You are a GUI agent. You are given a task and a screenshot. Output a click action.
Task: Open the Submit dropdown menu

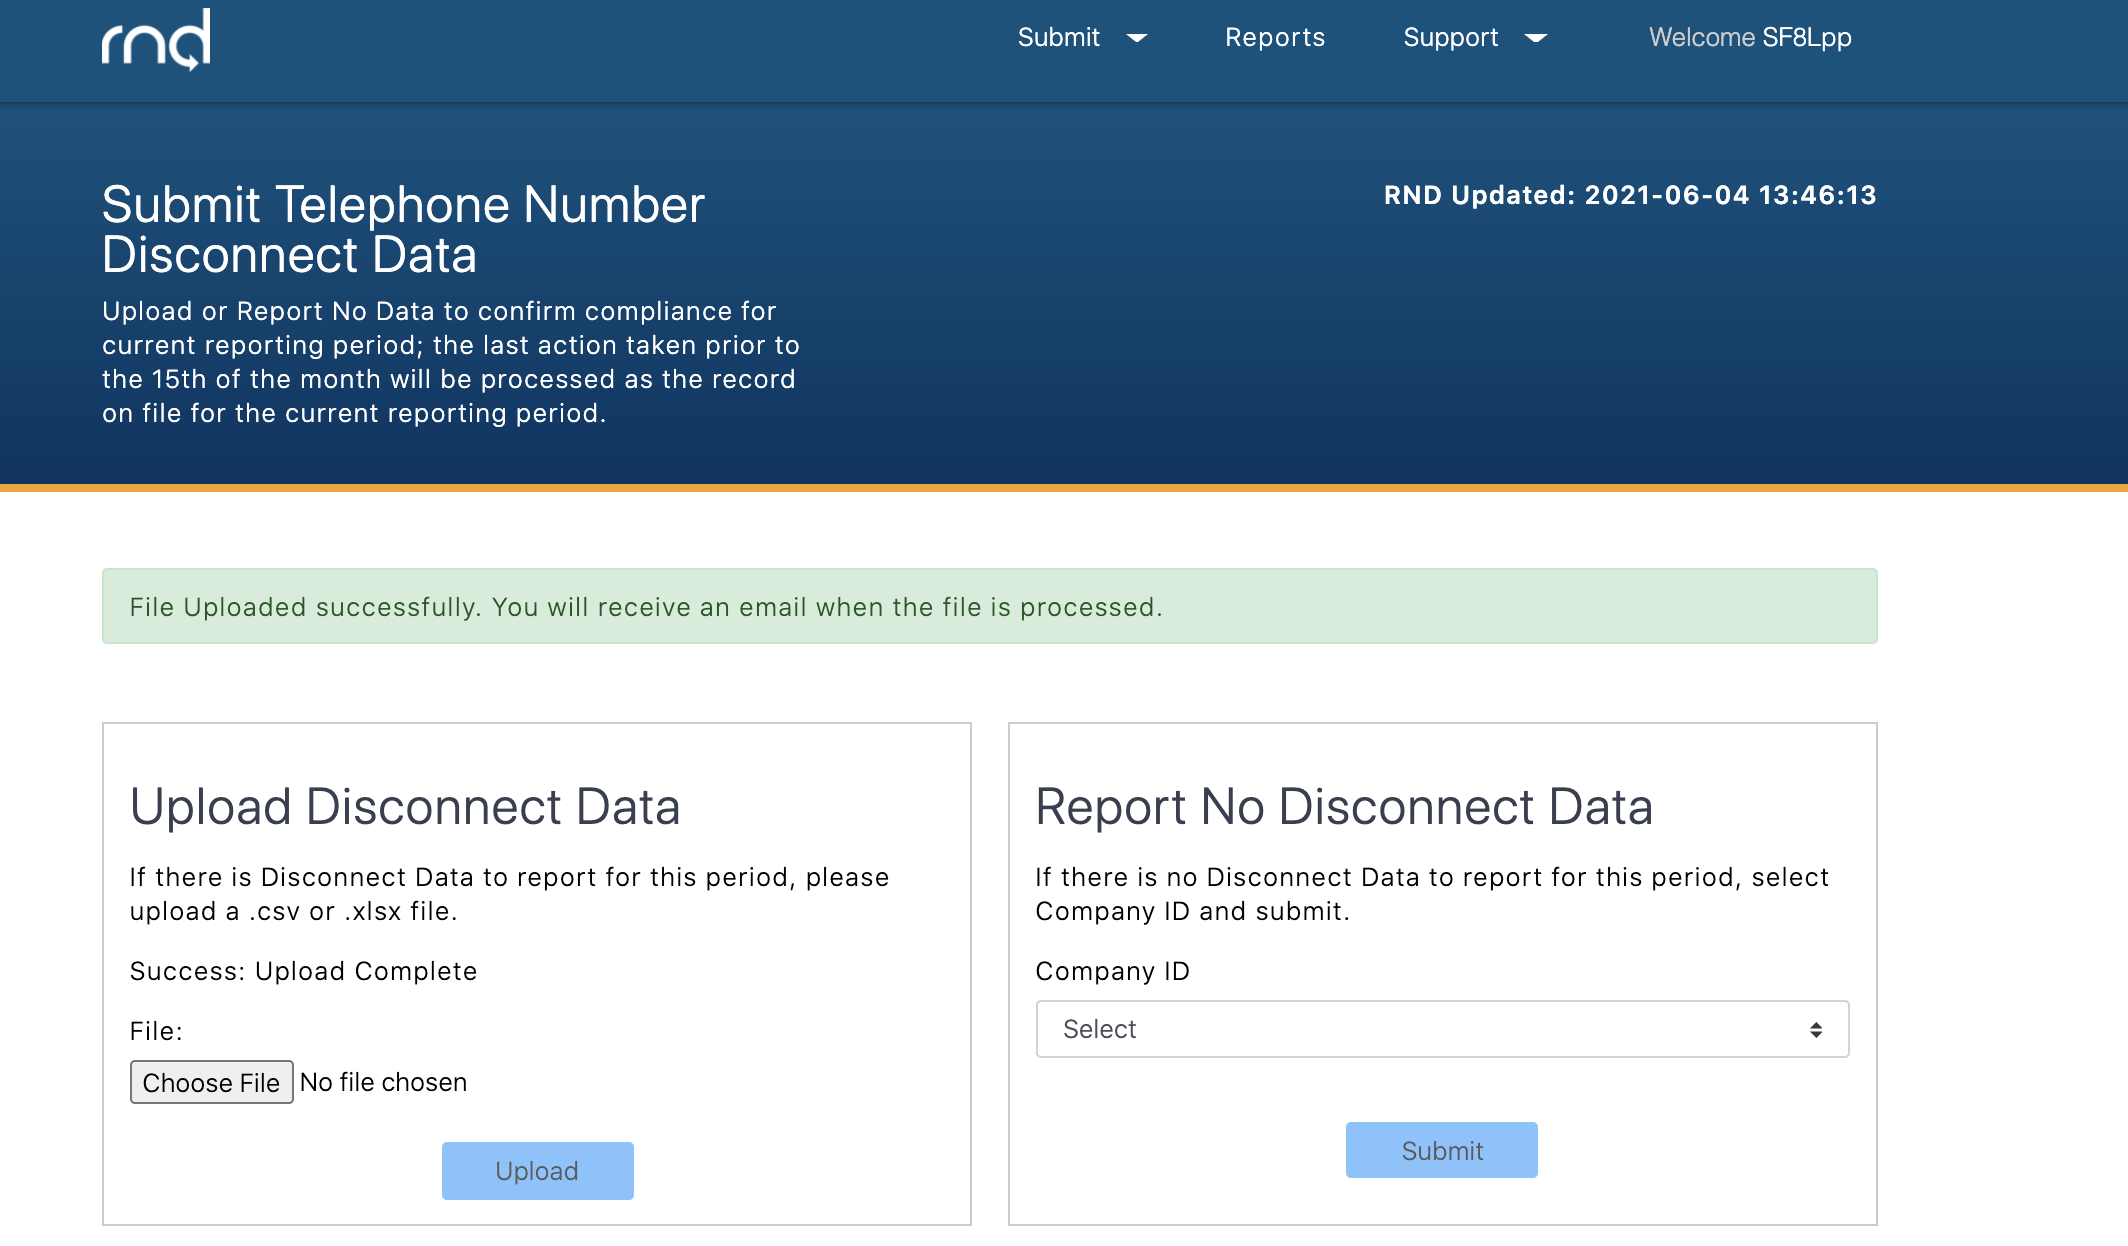[x=1059, y=38]
